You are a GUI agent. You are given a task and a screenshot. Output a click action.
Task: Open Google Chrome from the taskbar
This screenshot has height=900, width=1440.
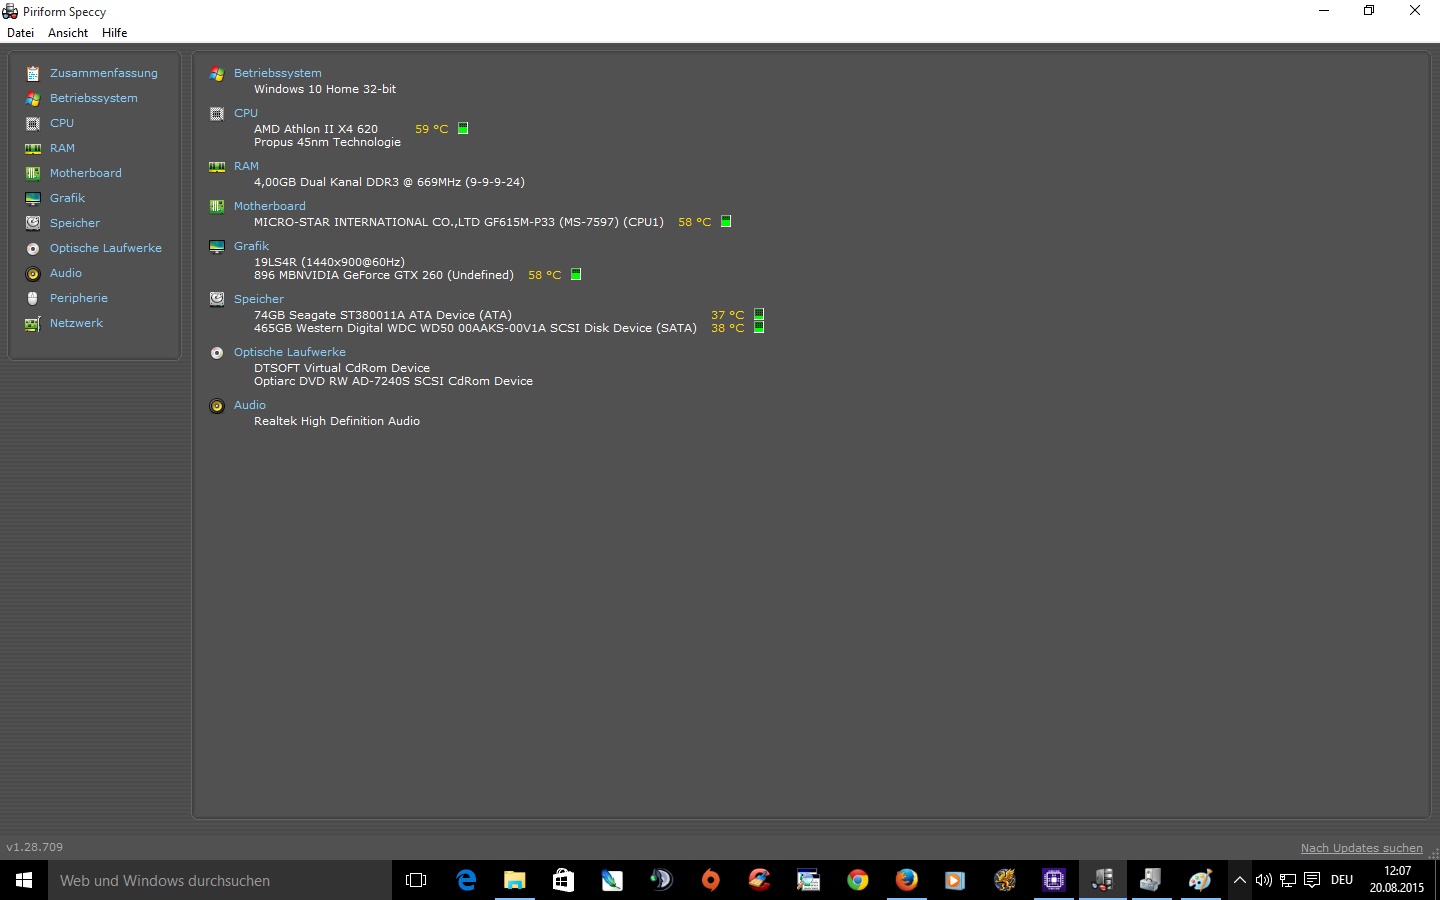(x=857, y=880)
